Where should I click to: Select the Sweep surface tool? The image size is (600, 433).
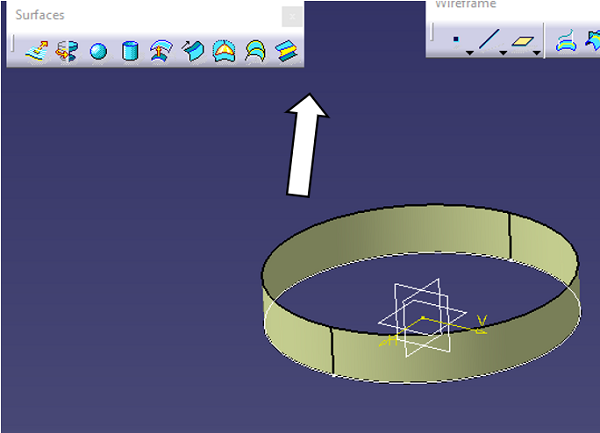tap(193, 50)
